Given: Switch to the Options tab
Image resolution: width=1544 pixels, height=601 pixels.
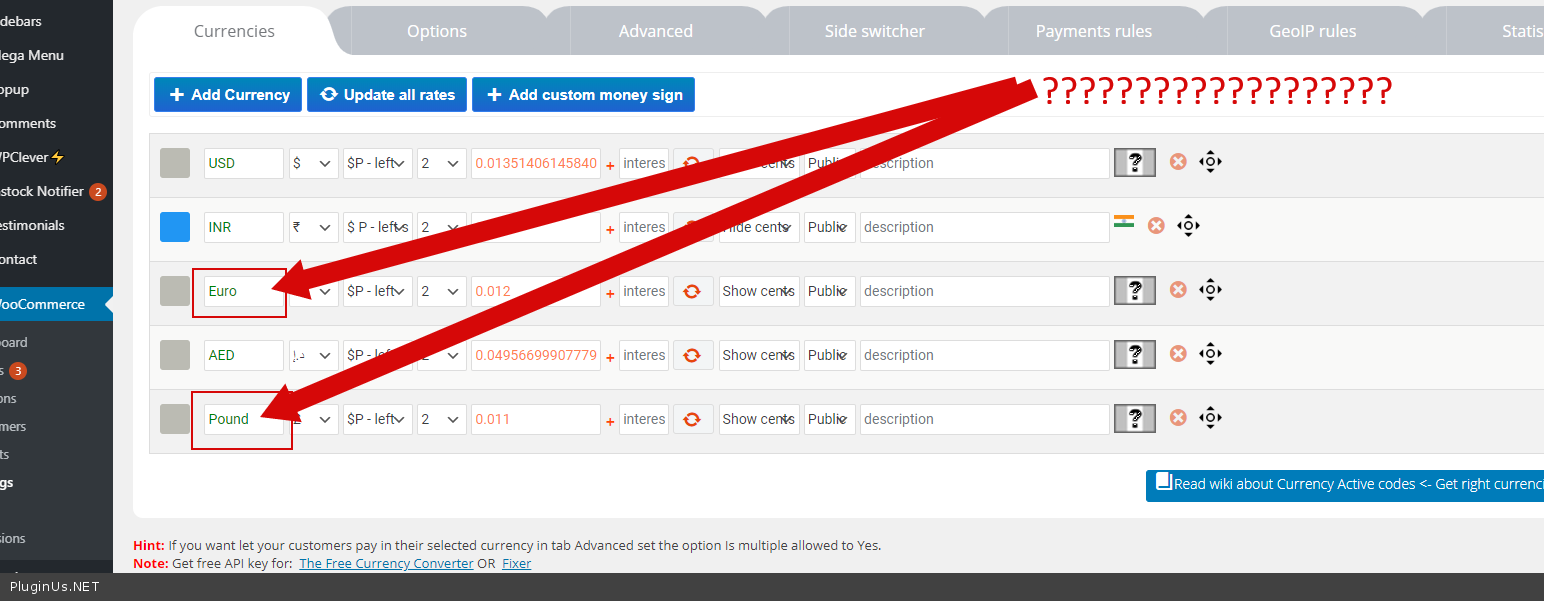Looking at the screenshot, I should [x=437, y=31].
